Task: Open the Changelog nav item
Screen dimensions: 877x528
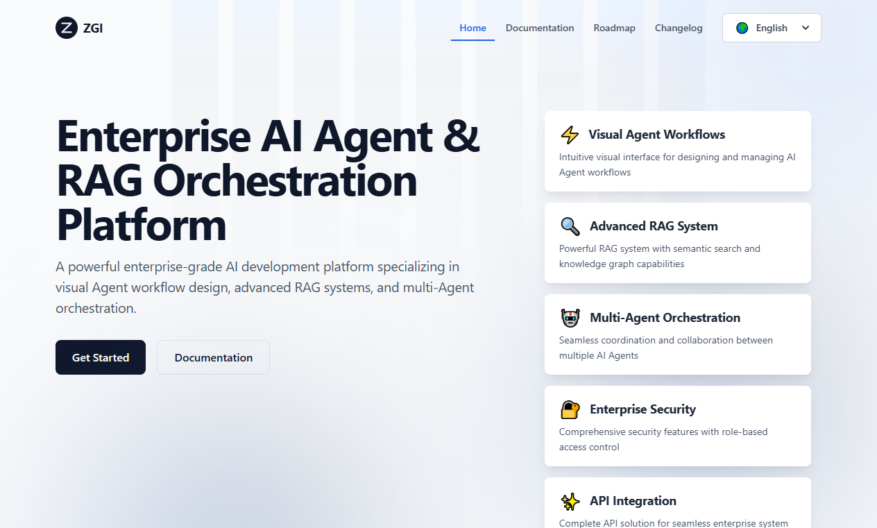Action: click(678, 28)
